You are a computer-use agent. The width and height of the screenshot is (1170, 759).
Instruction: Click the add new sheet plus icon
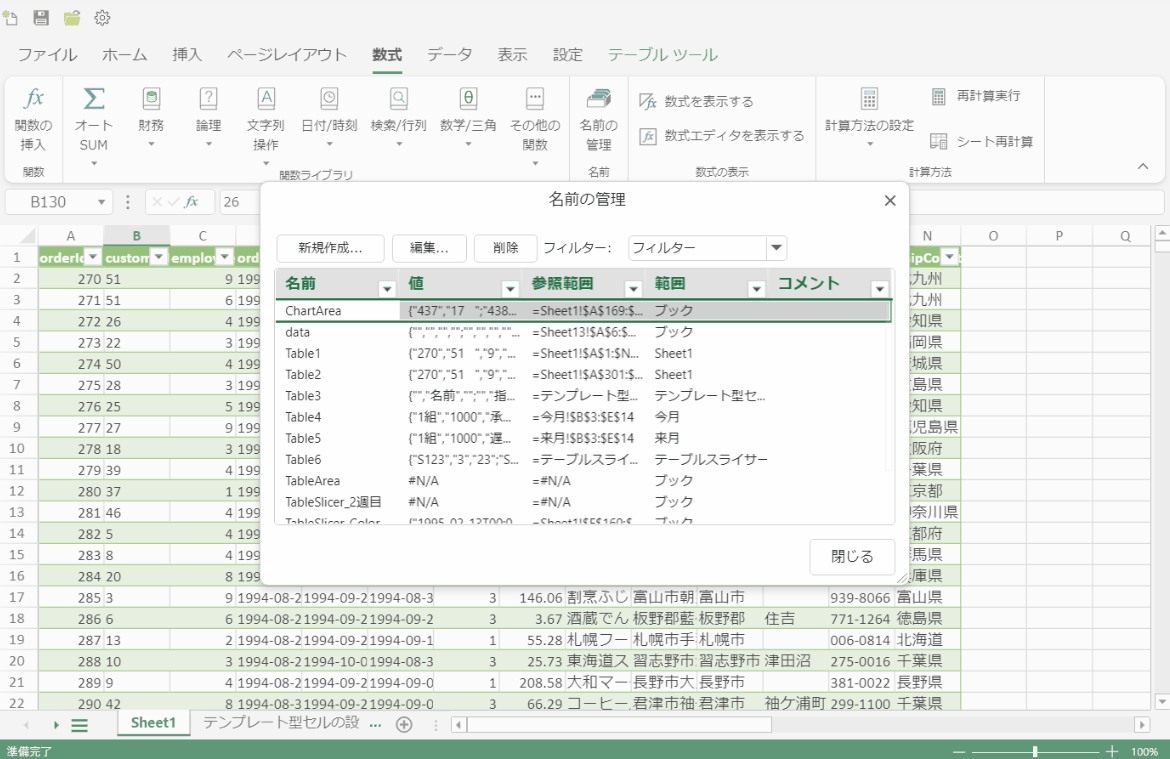coord(404,725)
